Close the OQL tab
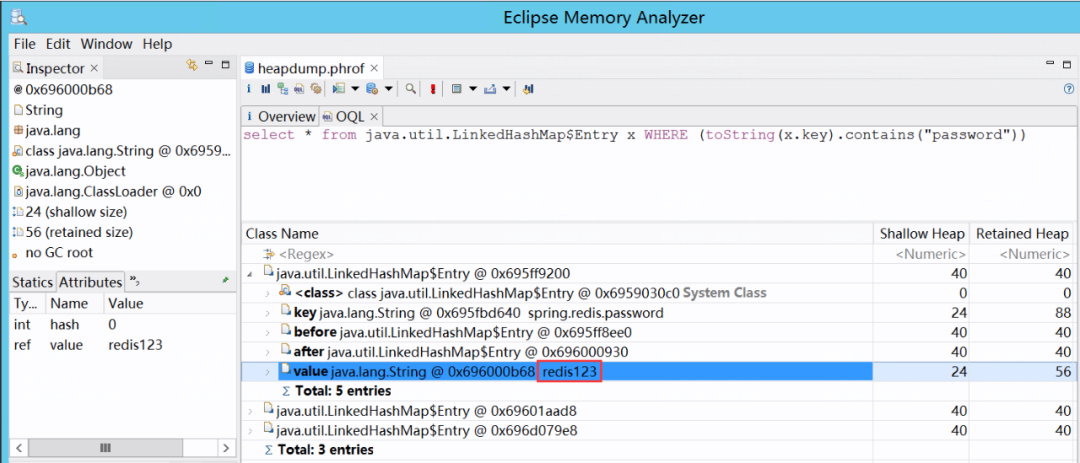 click(x=374, y=116)
